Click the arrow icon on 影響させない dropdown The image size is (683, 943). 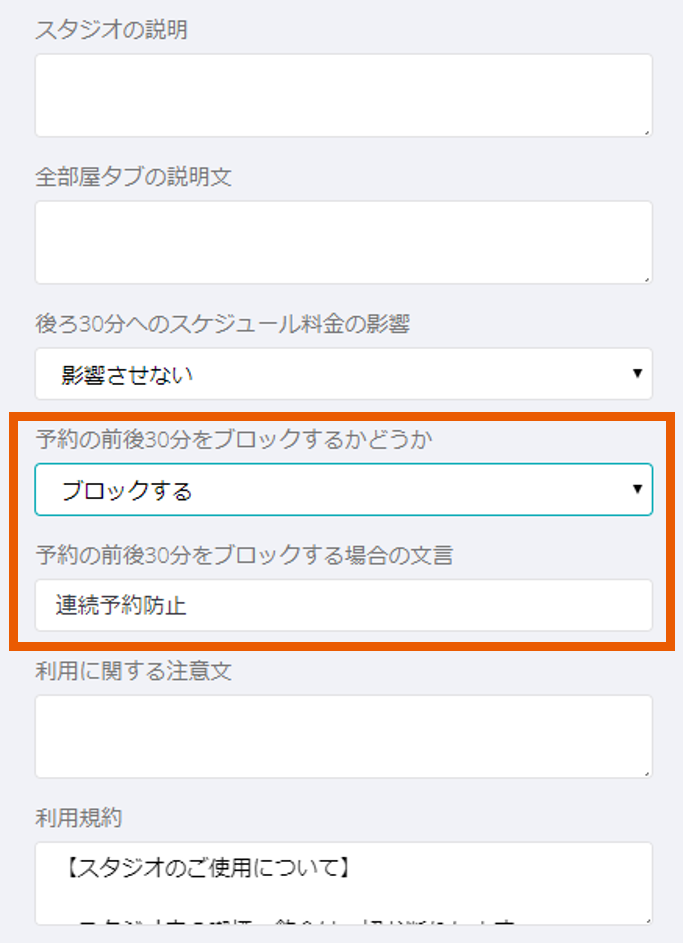[x=637, y=374]
